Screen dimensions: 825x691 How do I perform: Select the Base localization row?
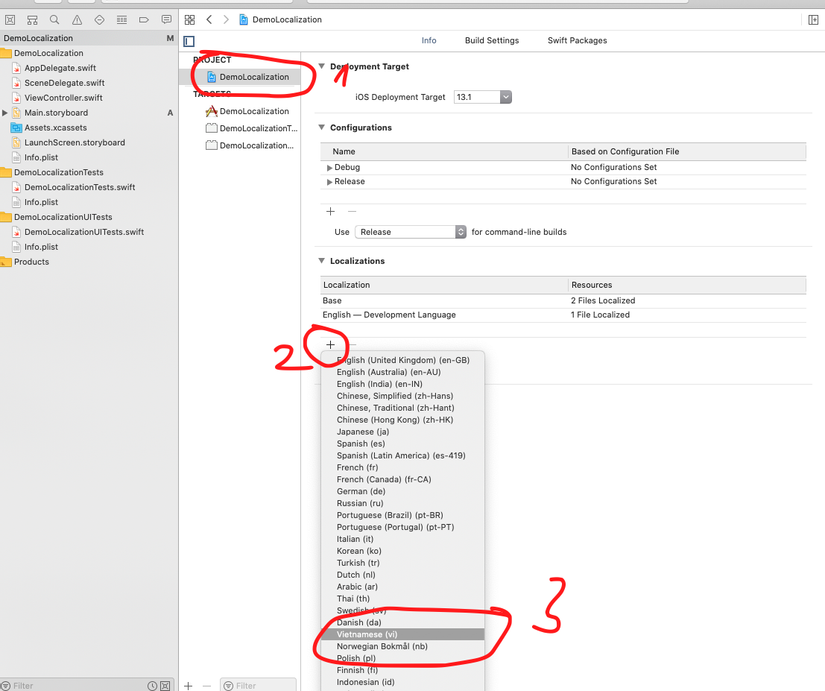point(563,301)
